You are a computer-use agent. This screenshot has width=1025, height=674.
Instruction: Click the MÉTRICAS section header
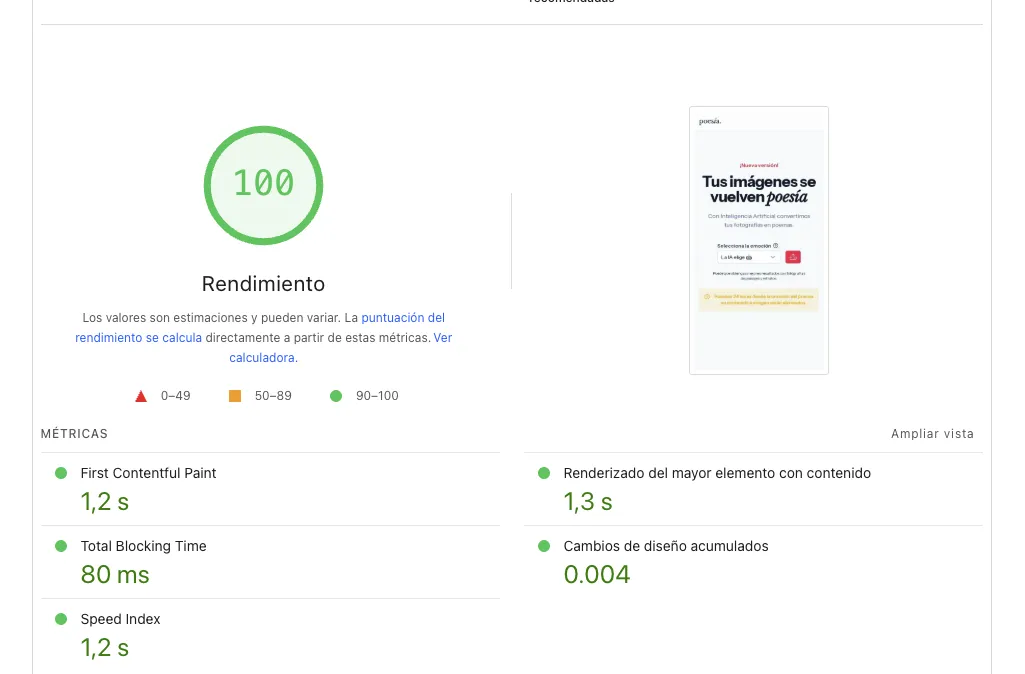tap(74, 434)
